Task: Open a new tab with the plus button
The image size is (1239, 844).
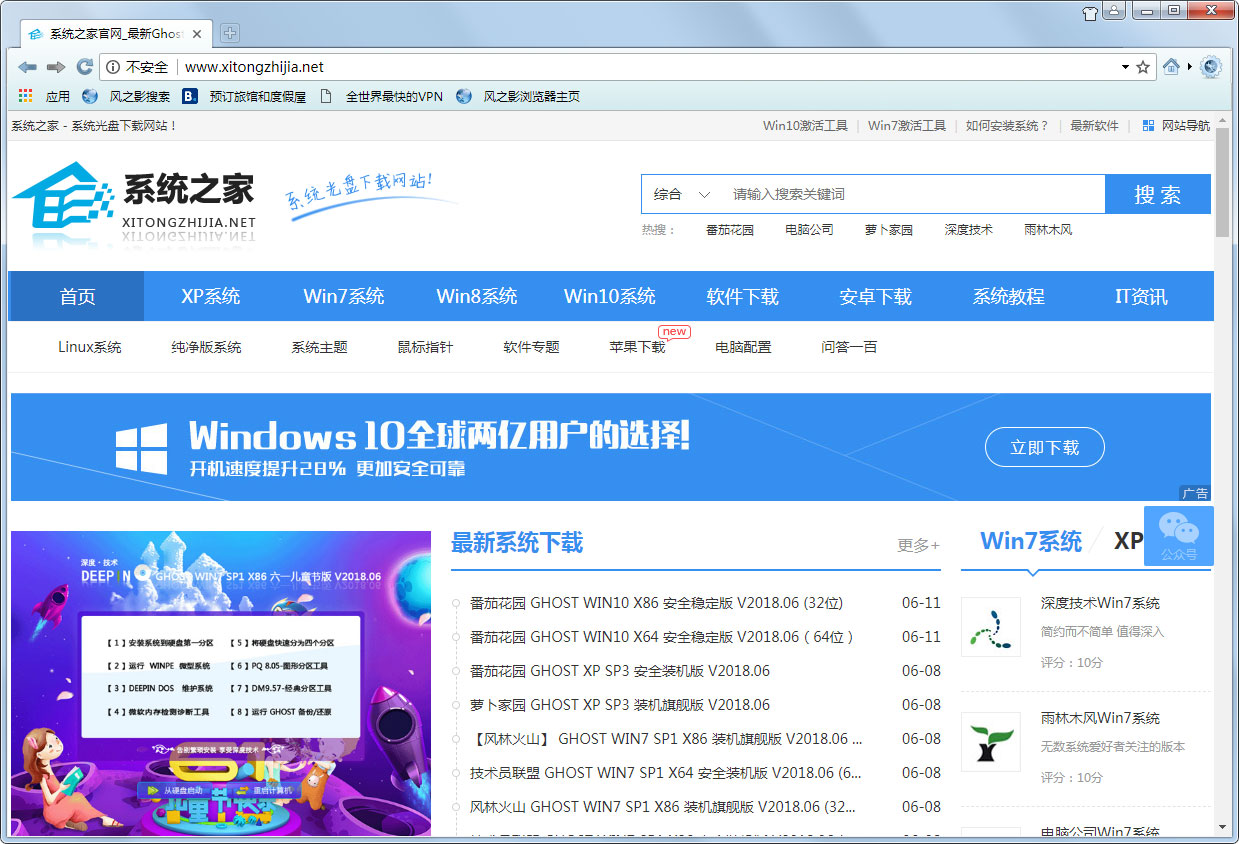Action: click(230, 33)
